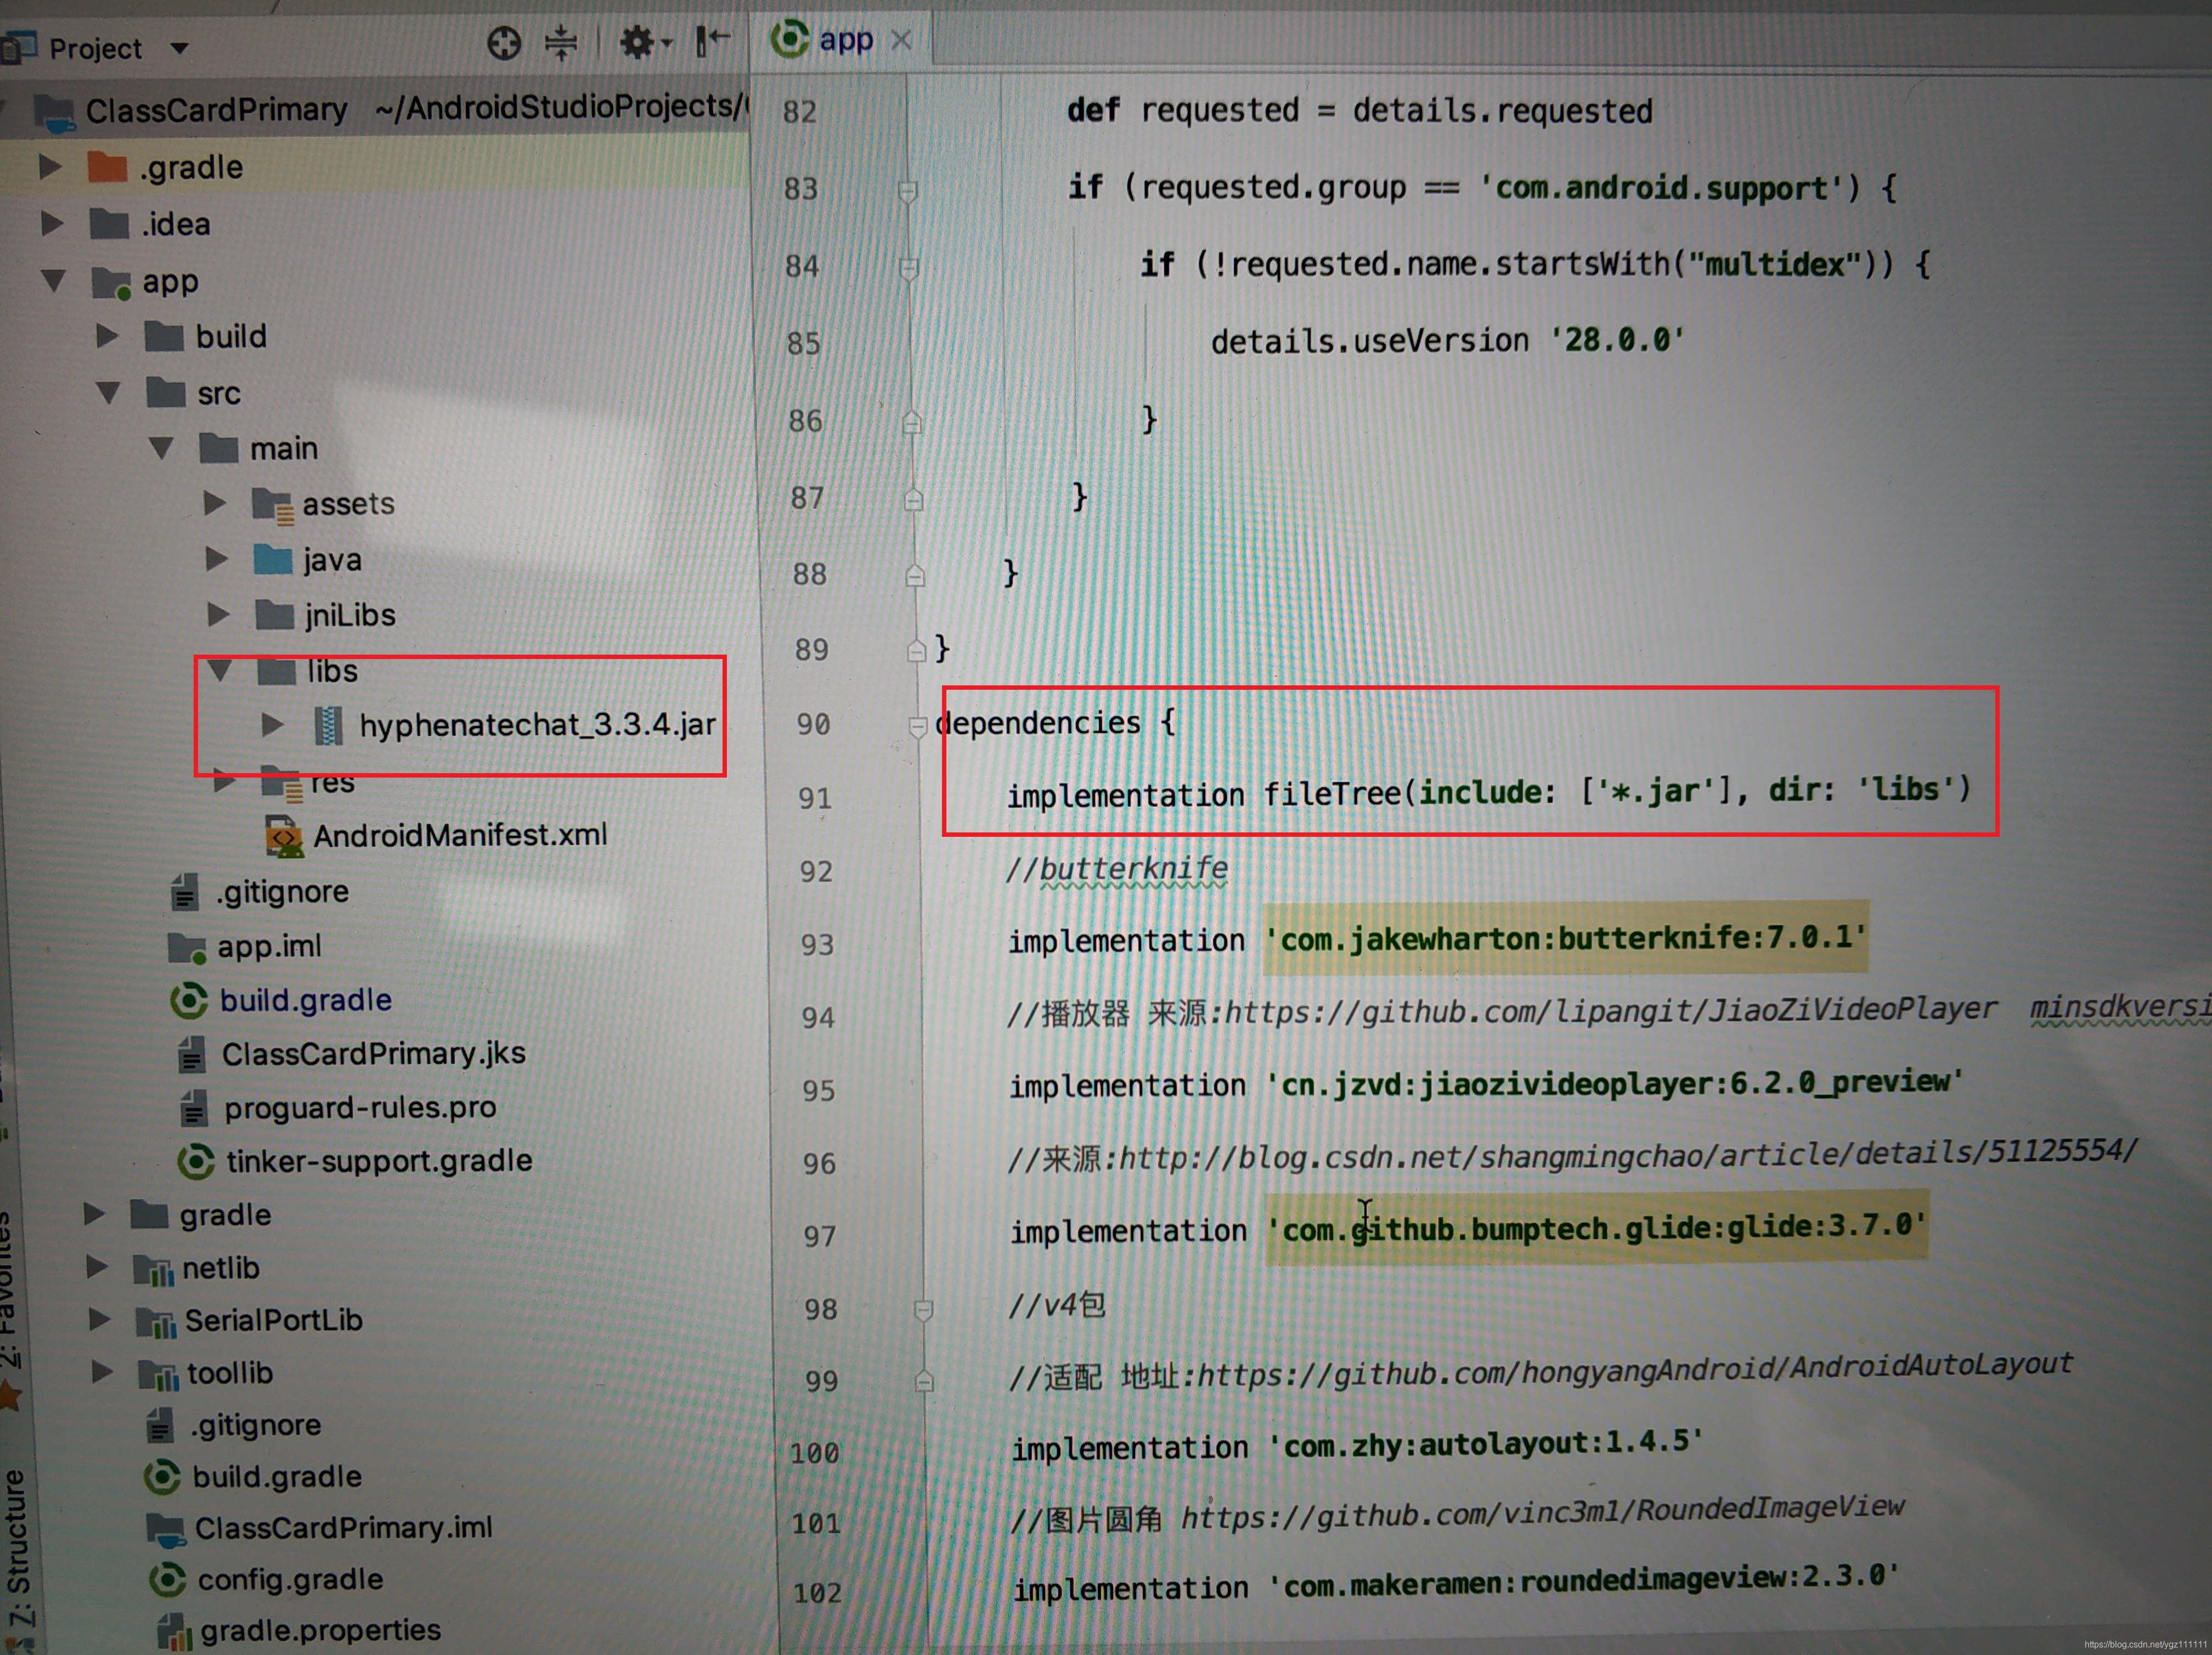
Task: Select the app module build.gradle icon
Action: [x=189, y=1000]
